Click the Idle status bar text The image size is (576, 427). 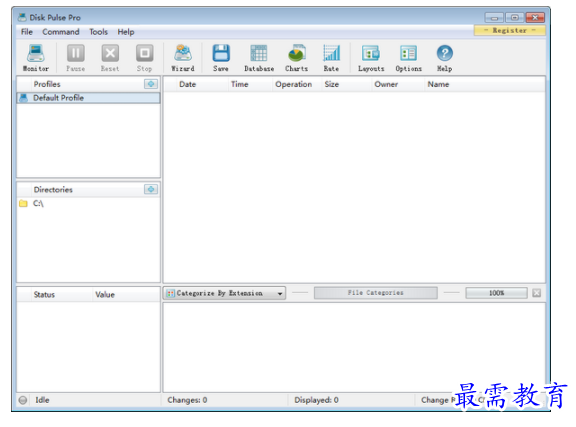(x=42, y=400)
